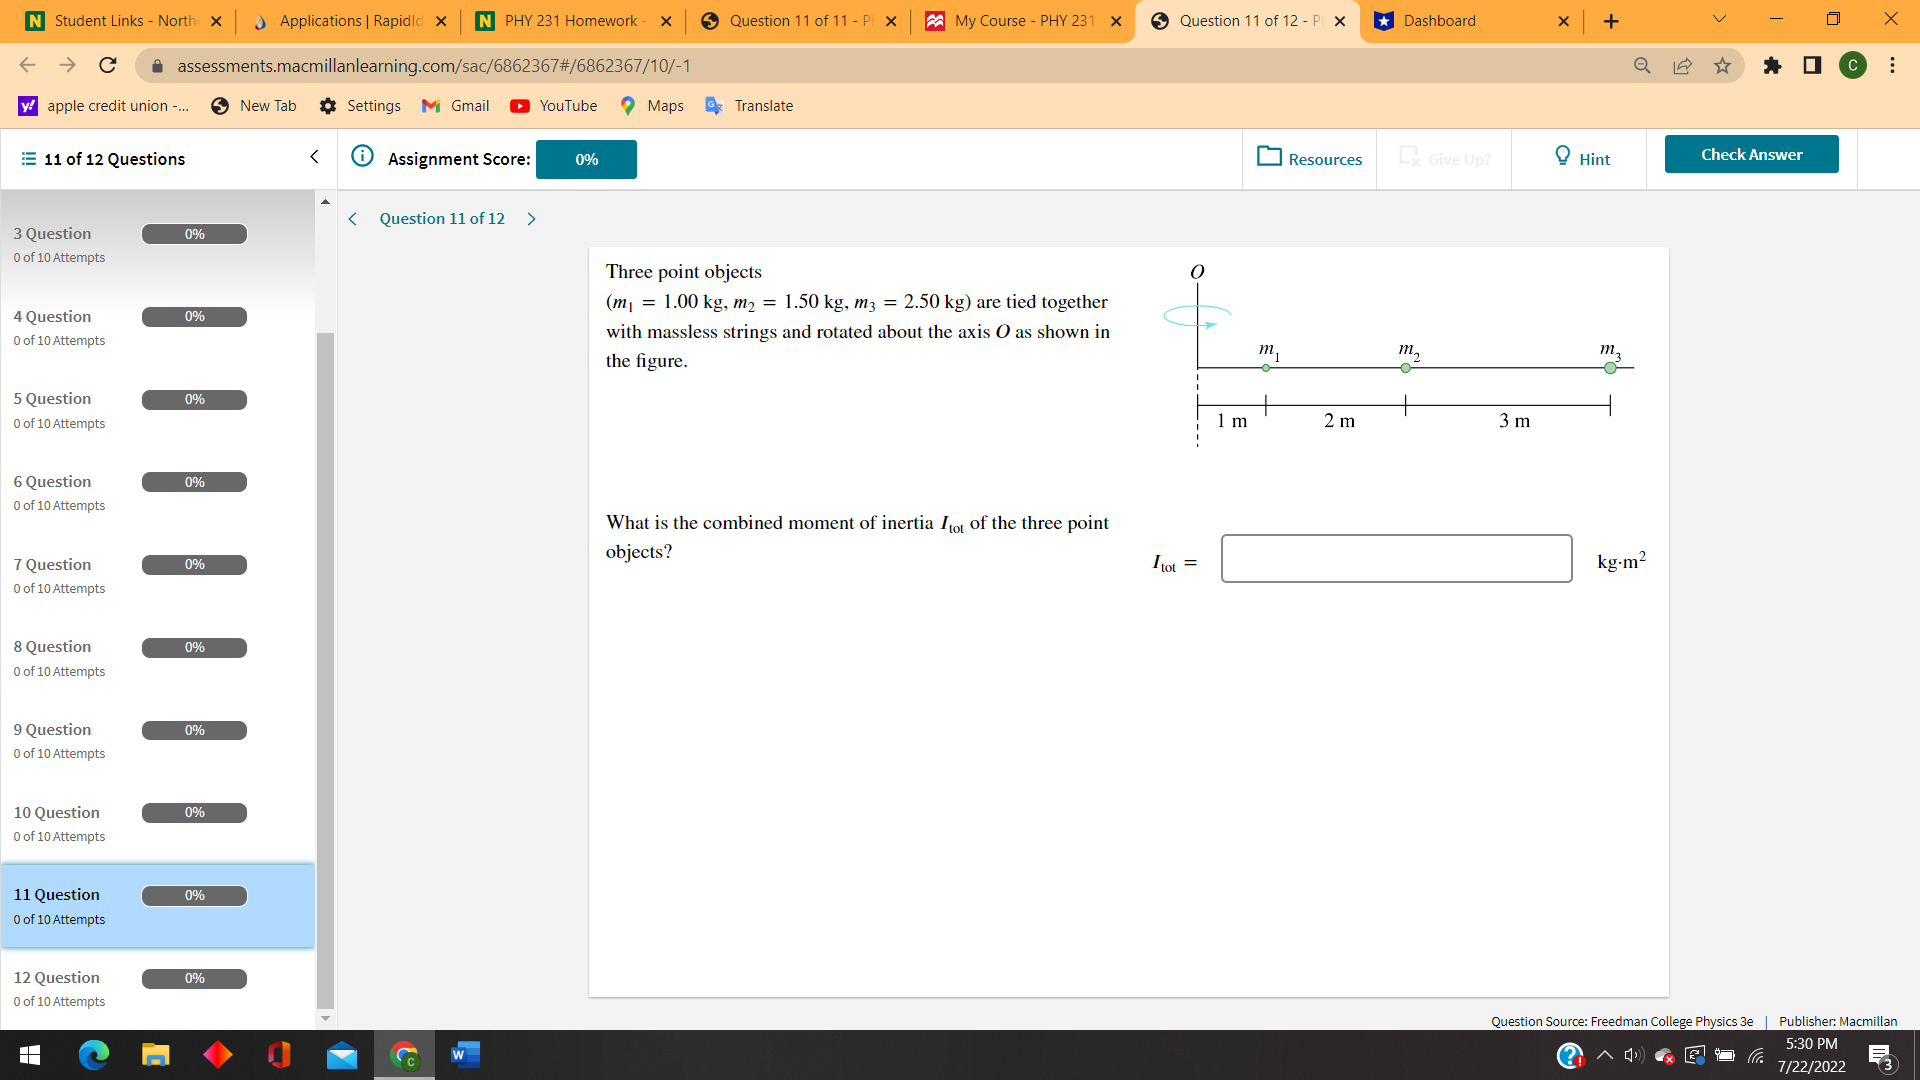The height and width of the screenshot is (1080, 1920).
Task: Expand hidden icons in the system tray
Action: [x=1604, y=1055]
